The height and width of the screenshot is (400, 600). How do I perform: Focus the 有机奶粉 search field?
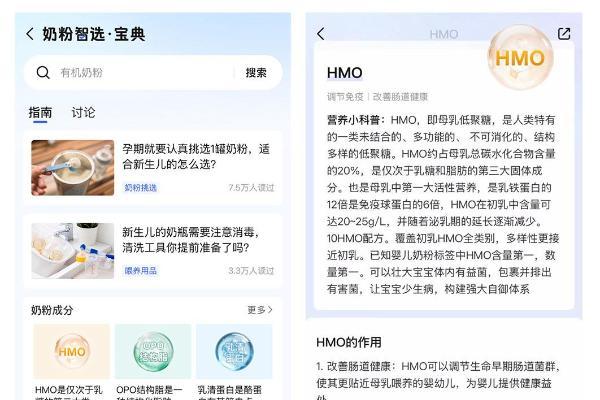(x=145, y=72)
